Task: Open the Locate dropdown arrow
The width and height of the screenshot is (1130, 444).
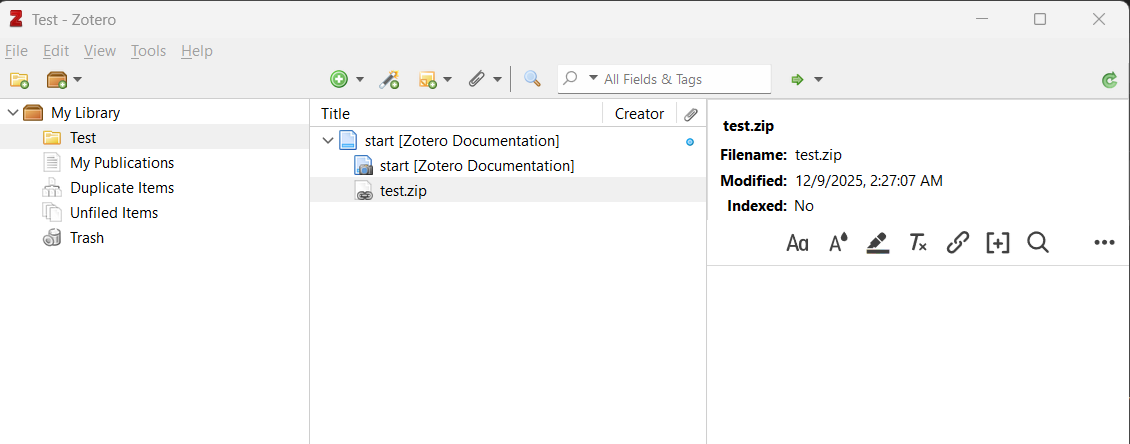Action: [x=818, y=79]
